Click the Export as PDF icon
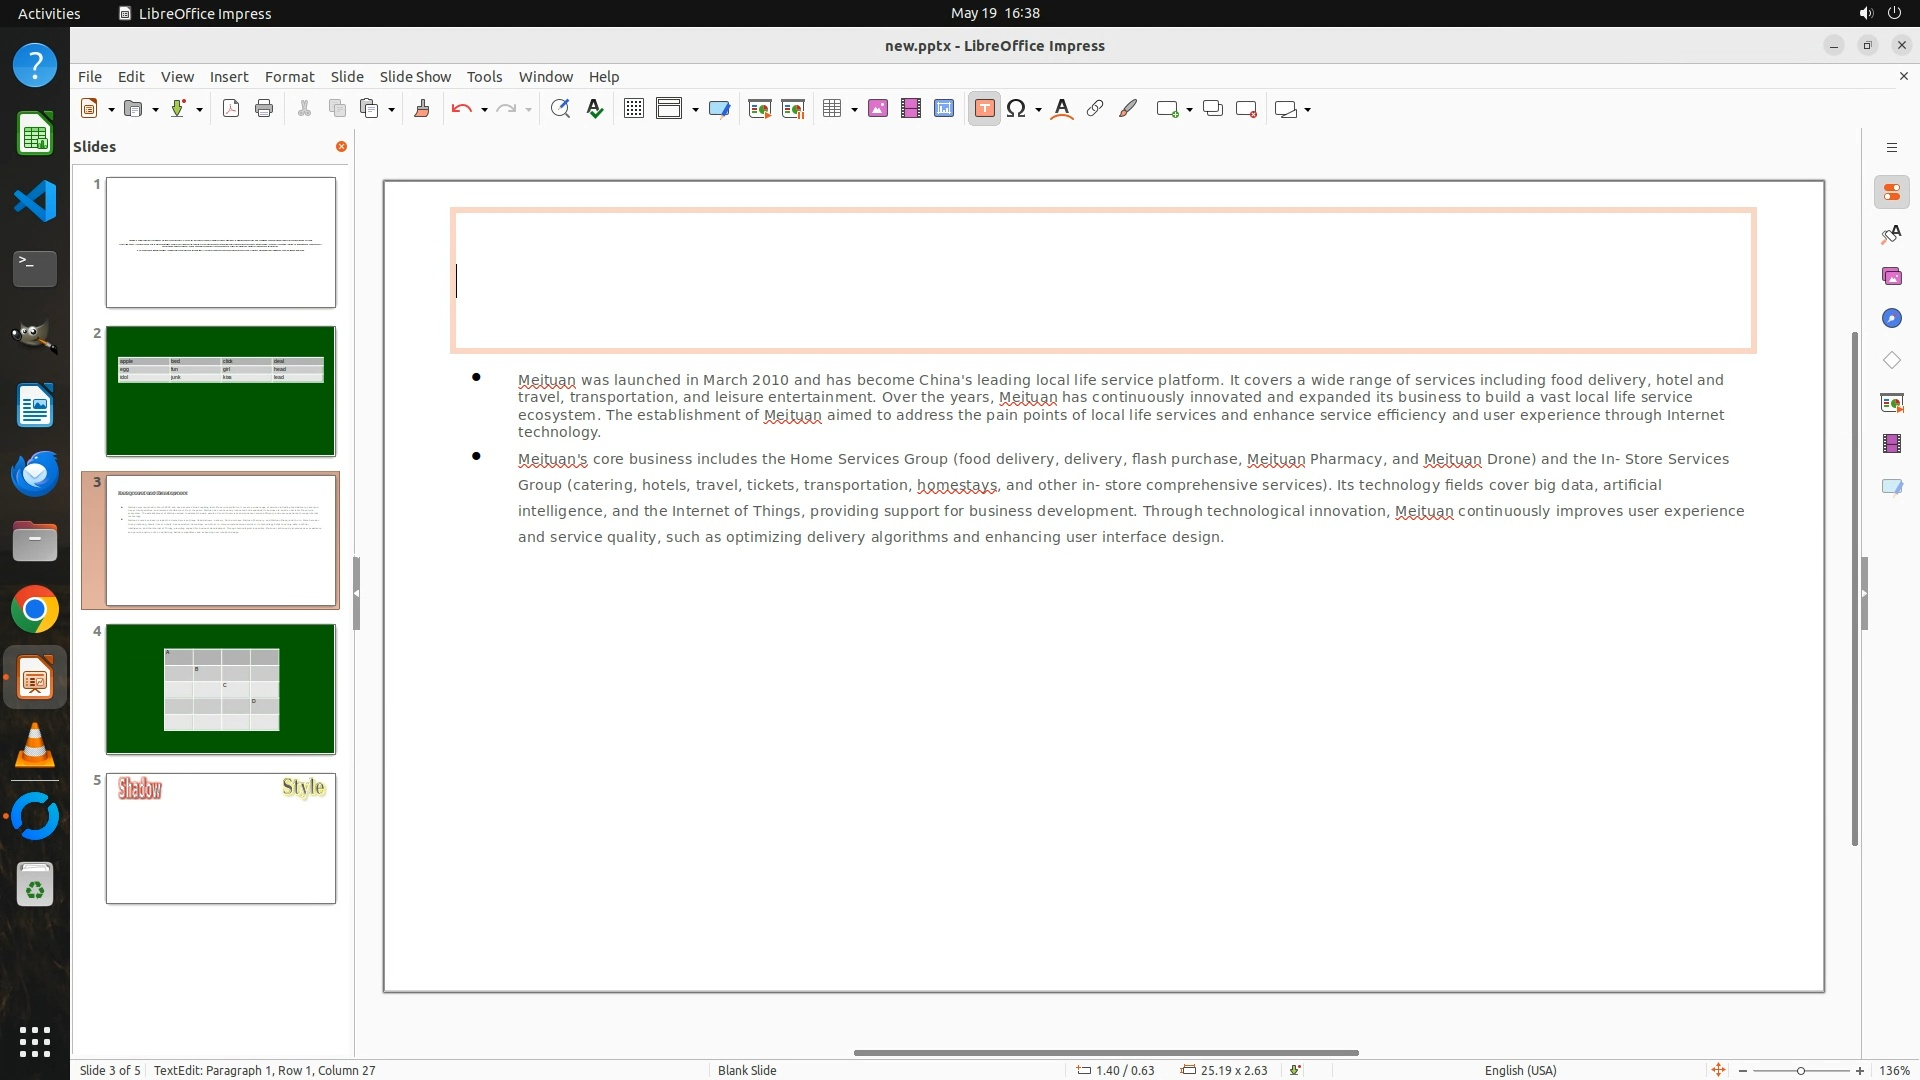The height and width of the screenshot is (1080, 1920). tap(231, 109)
